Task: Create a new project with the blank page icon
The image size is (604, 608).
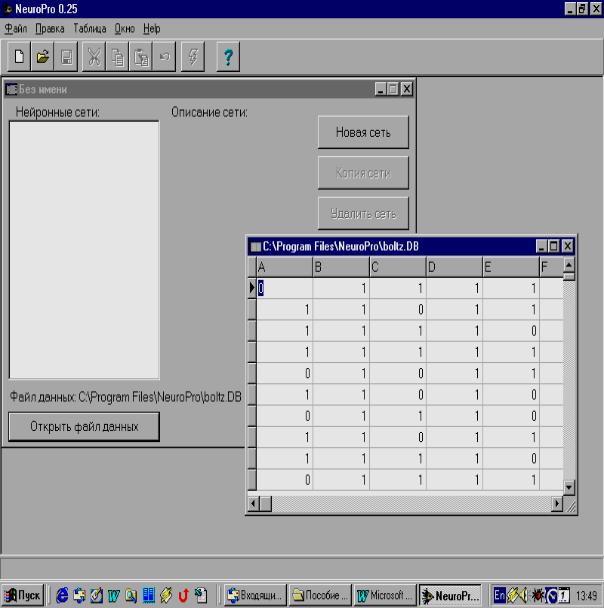Action: pyautogui.click(x=19, y=57)
